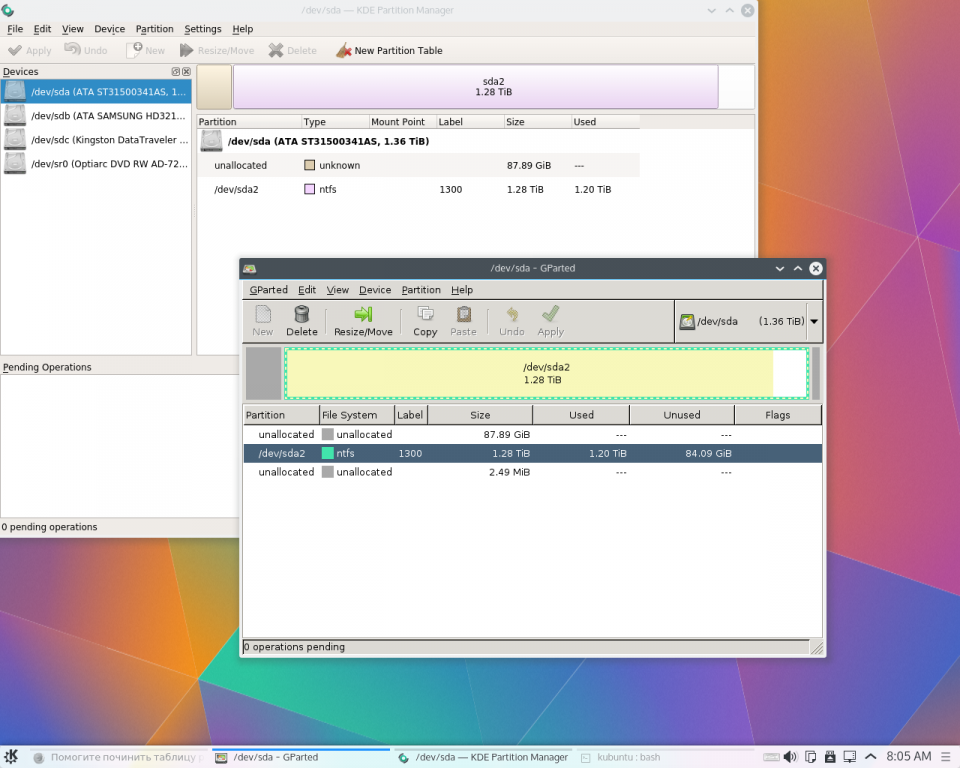This screenshot has width=960, height=768.
Task: Click Resize/Move icon in GParted toolbar
Action: click(x=363, y=314)
